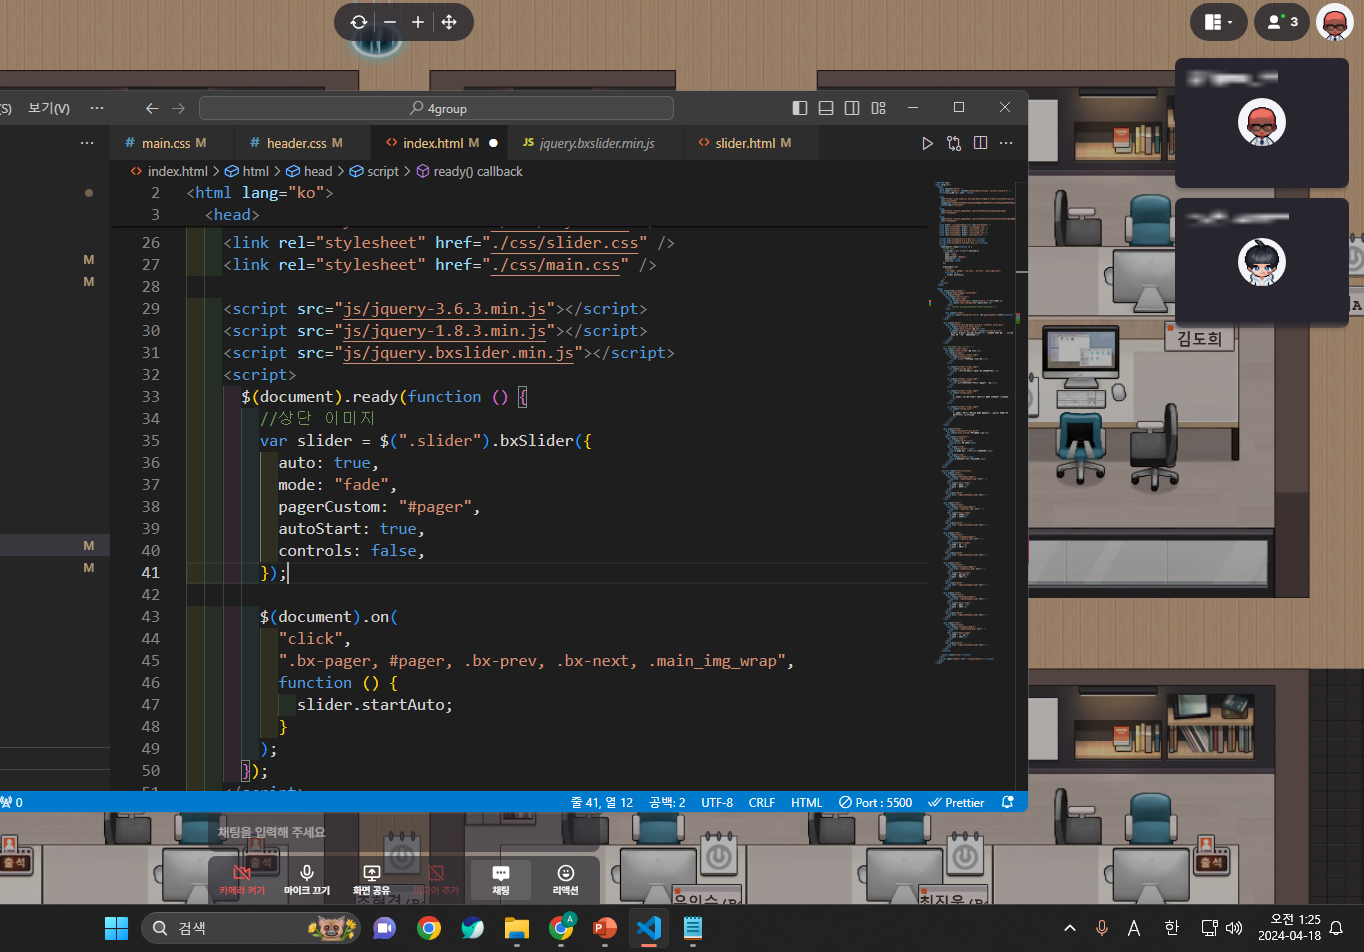1364x952 pixels.
Task: Select the index.html editor tab
Action: tap(441, 143)
